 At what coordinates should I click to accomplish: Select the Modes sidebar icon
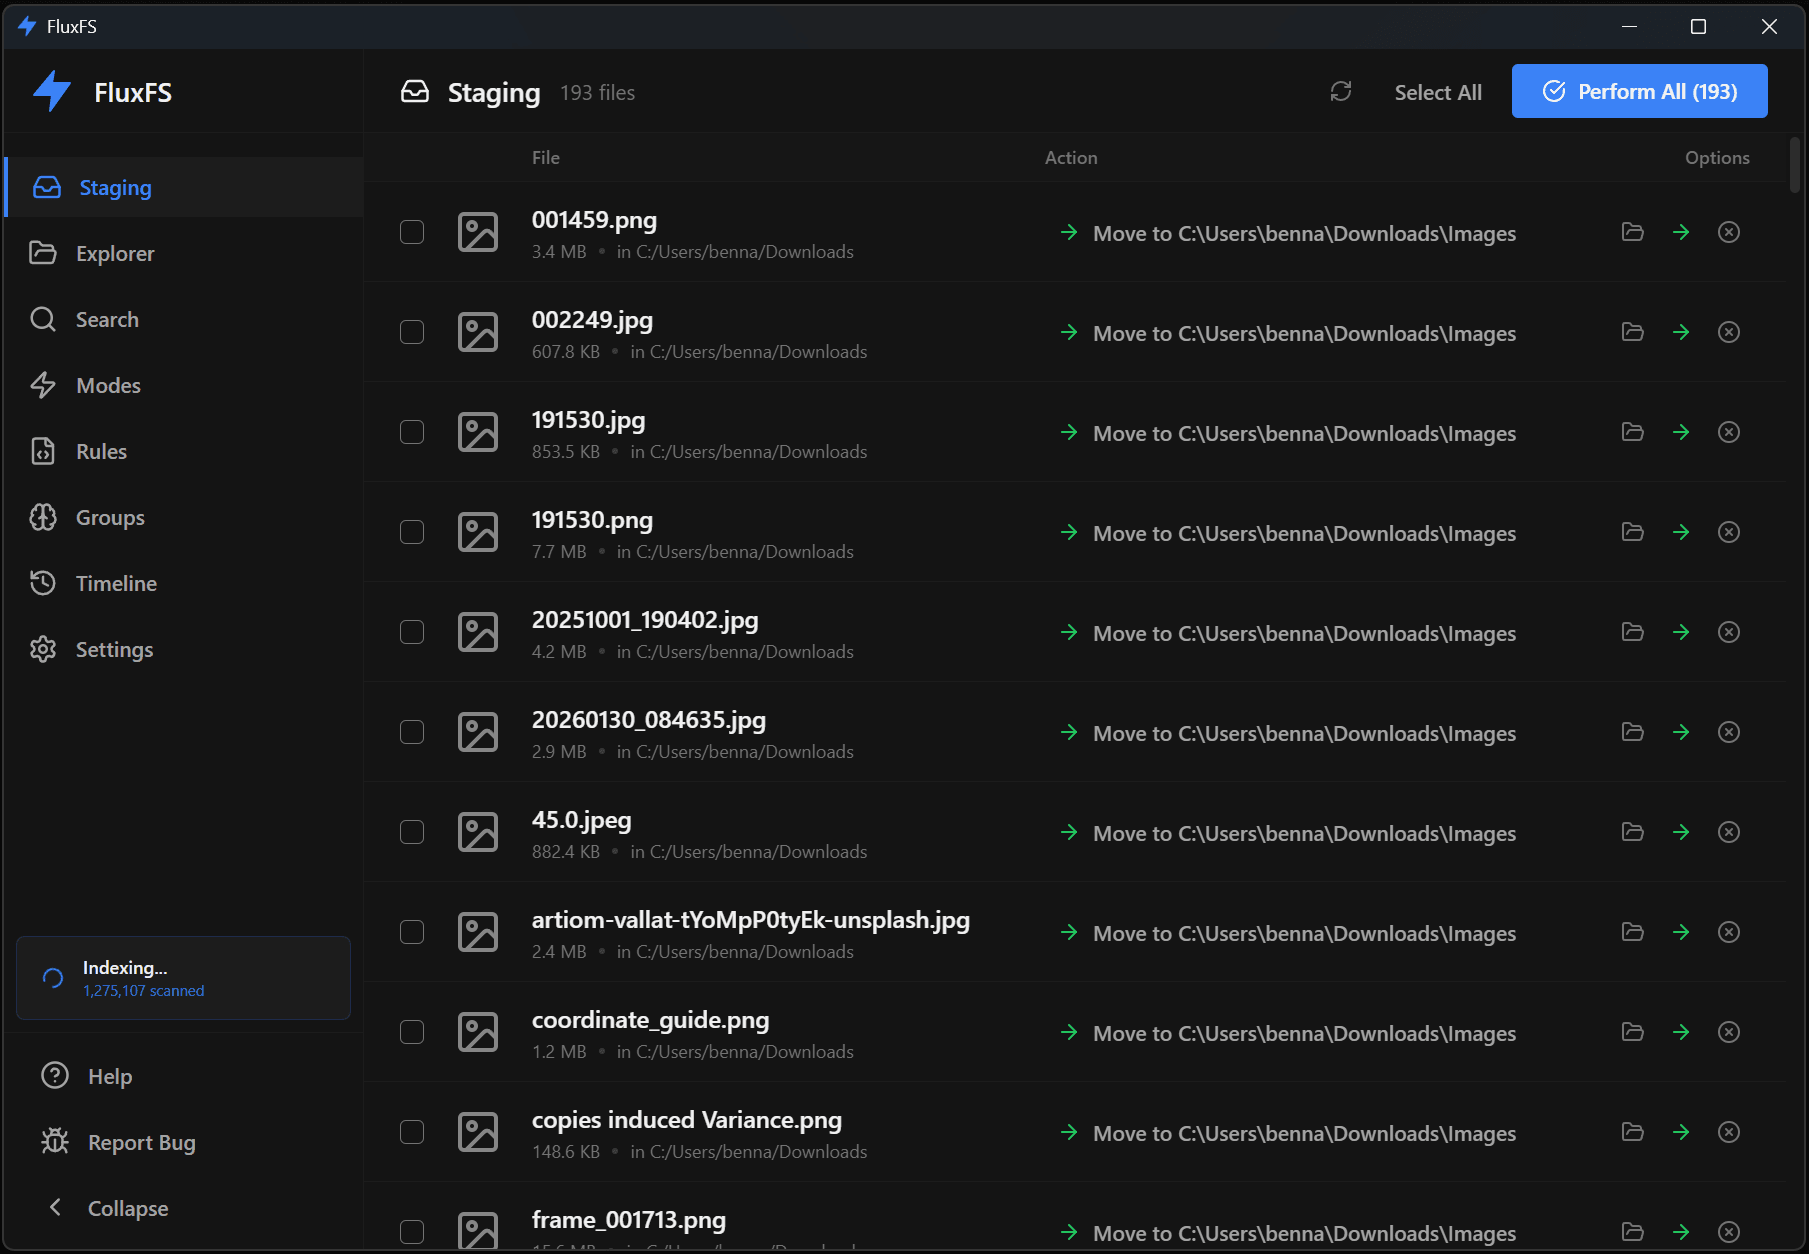click(x=44, y=385)
